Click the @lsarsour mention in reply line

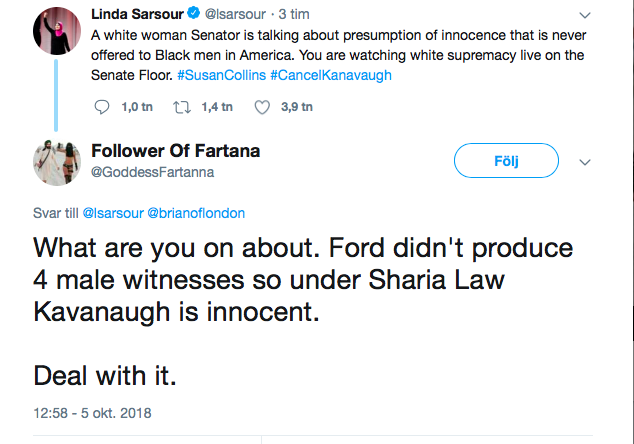click(113, 213)
